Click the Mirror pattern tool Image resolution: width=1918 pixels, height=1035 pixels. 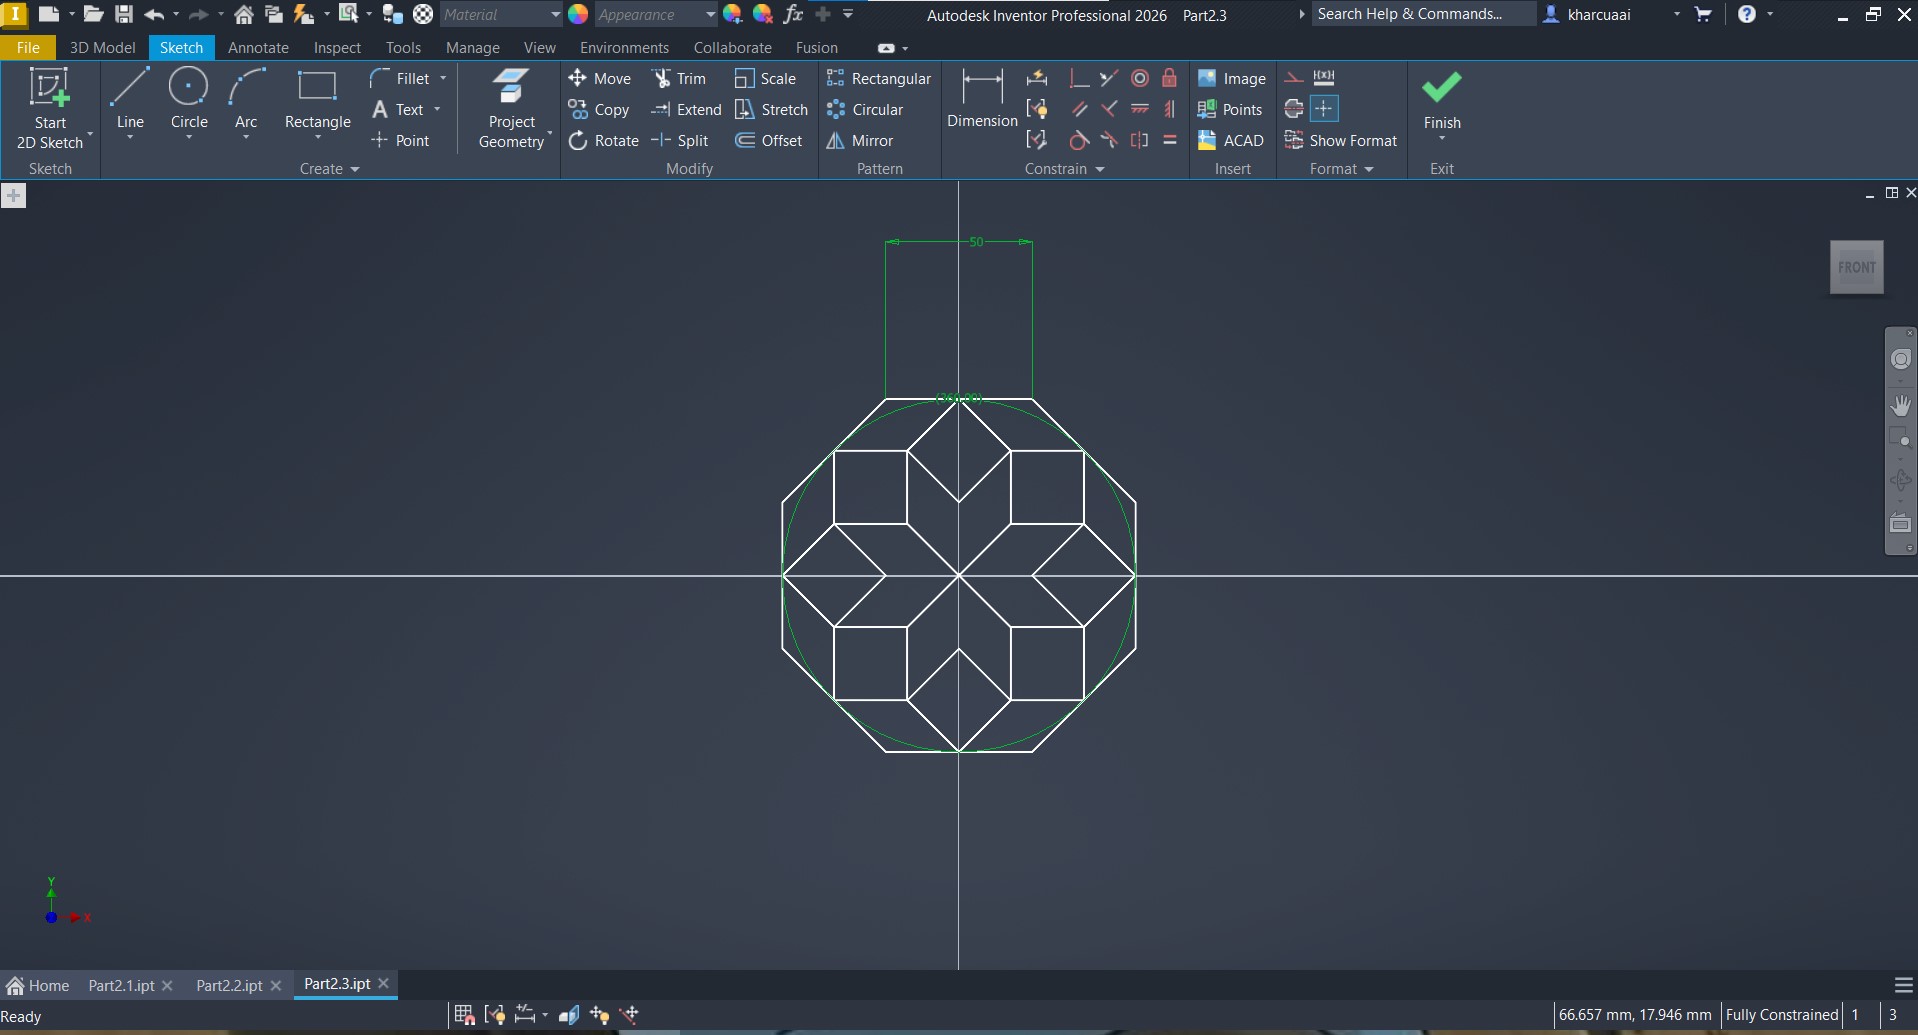860,141
